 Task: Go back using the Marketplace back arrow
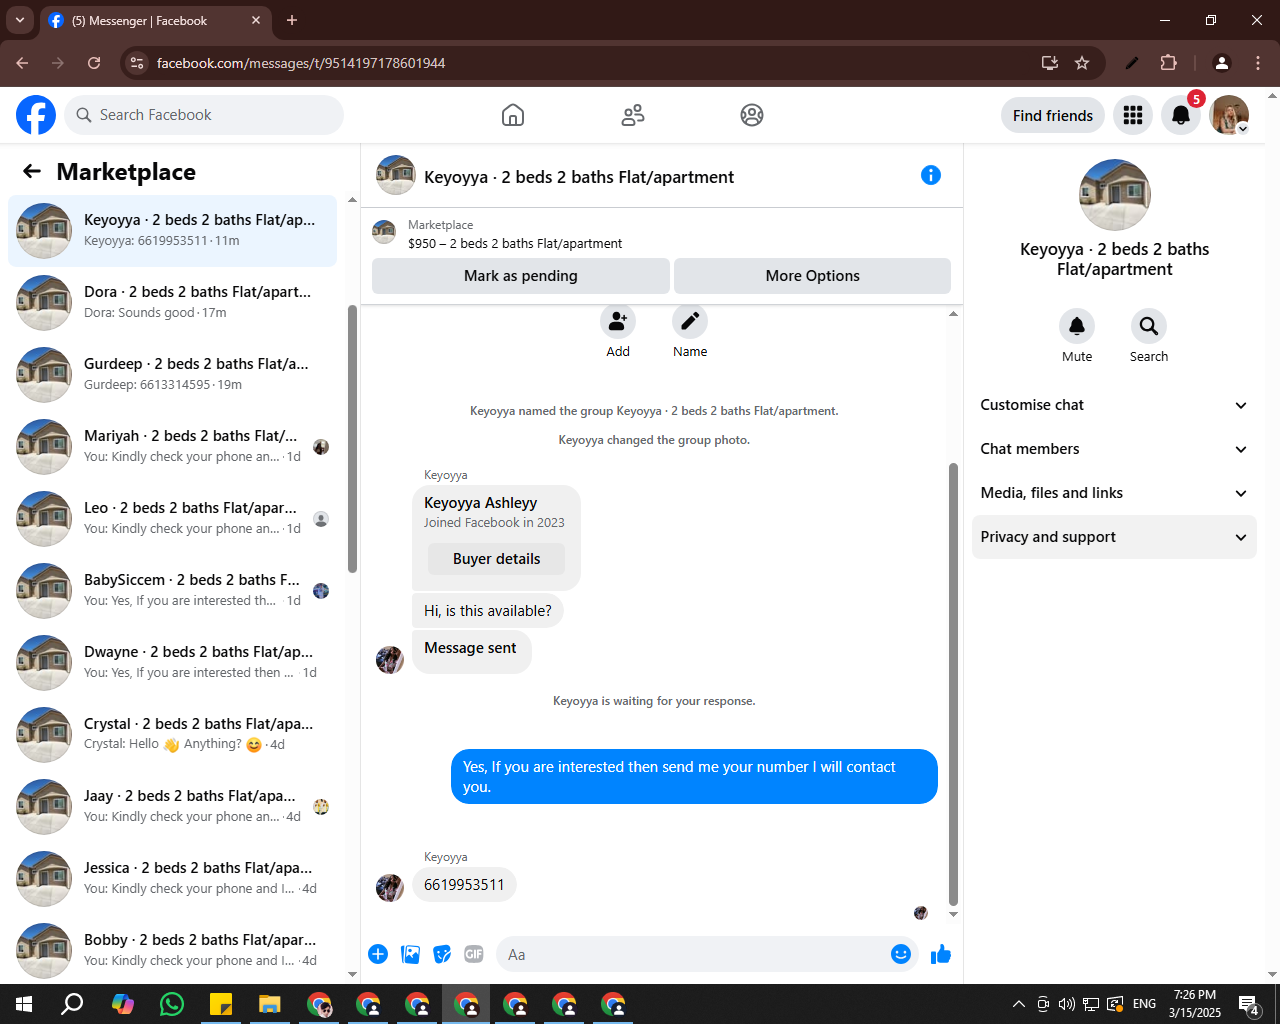pyautogui.click(x=32, y=171)
